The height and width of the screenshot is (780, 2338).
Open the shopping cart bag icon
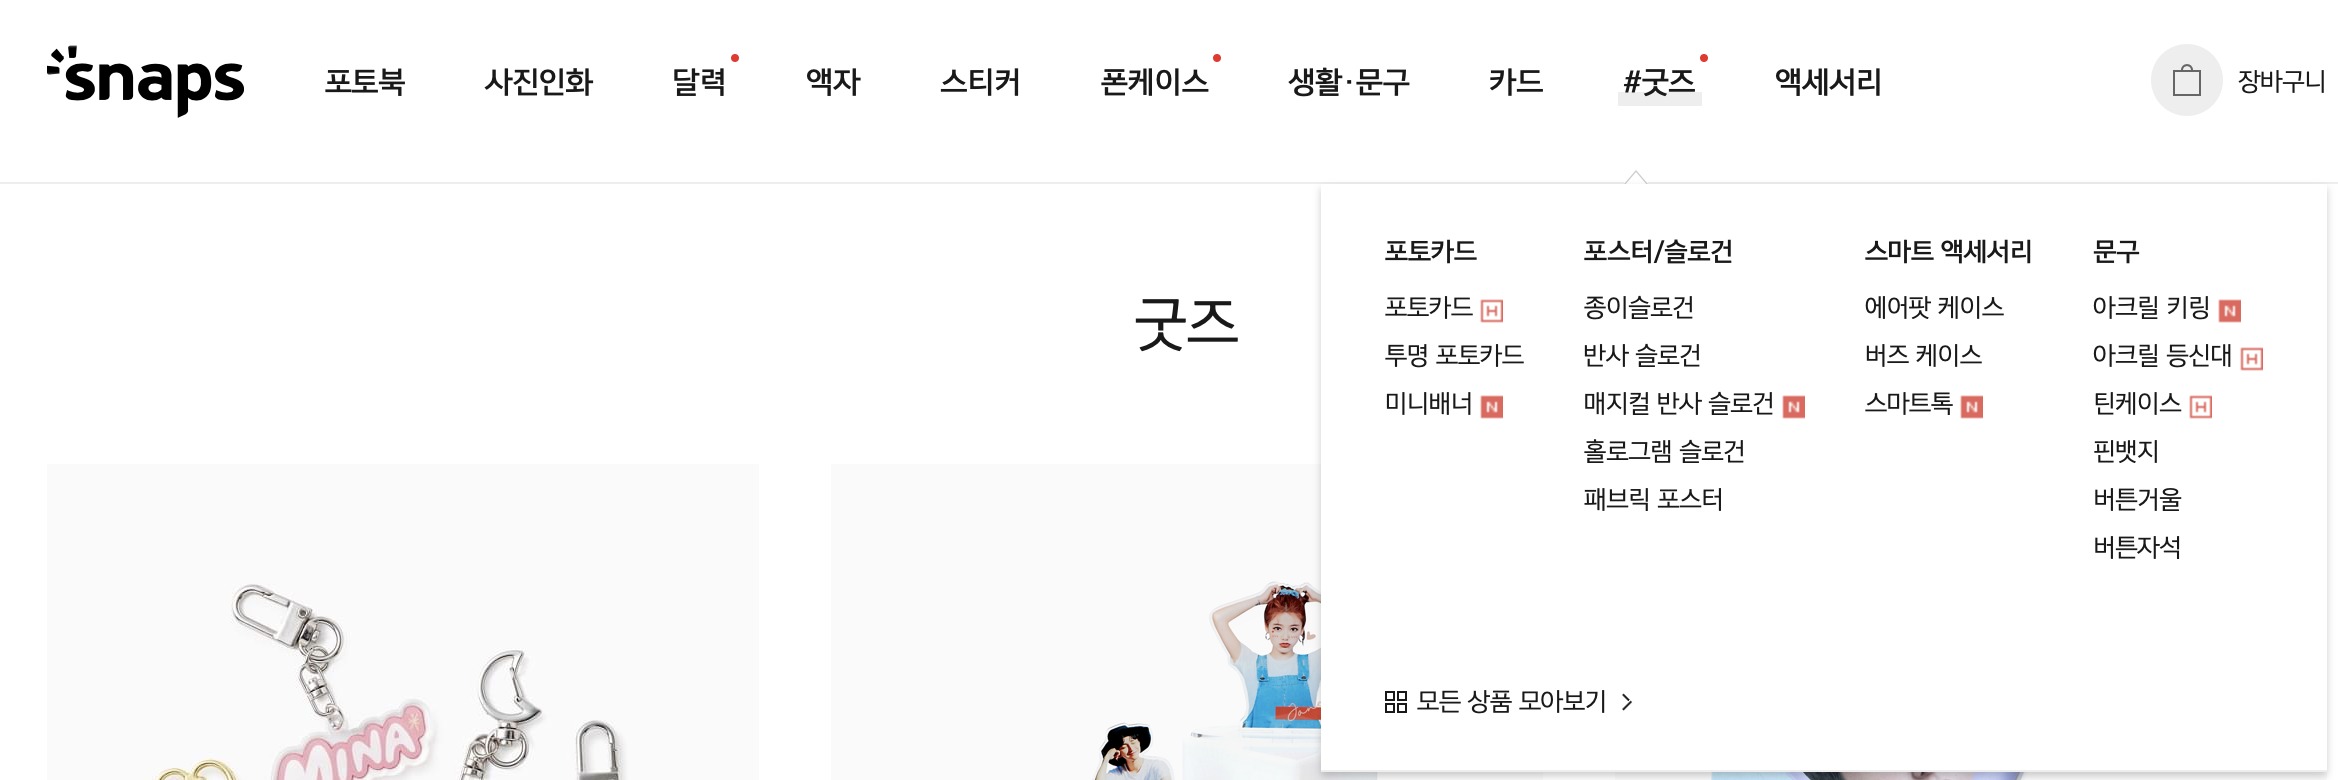[2186, 80]
